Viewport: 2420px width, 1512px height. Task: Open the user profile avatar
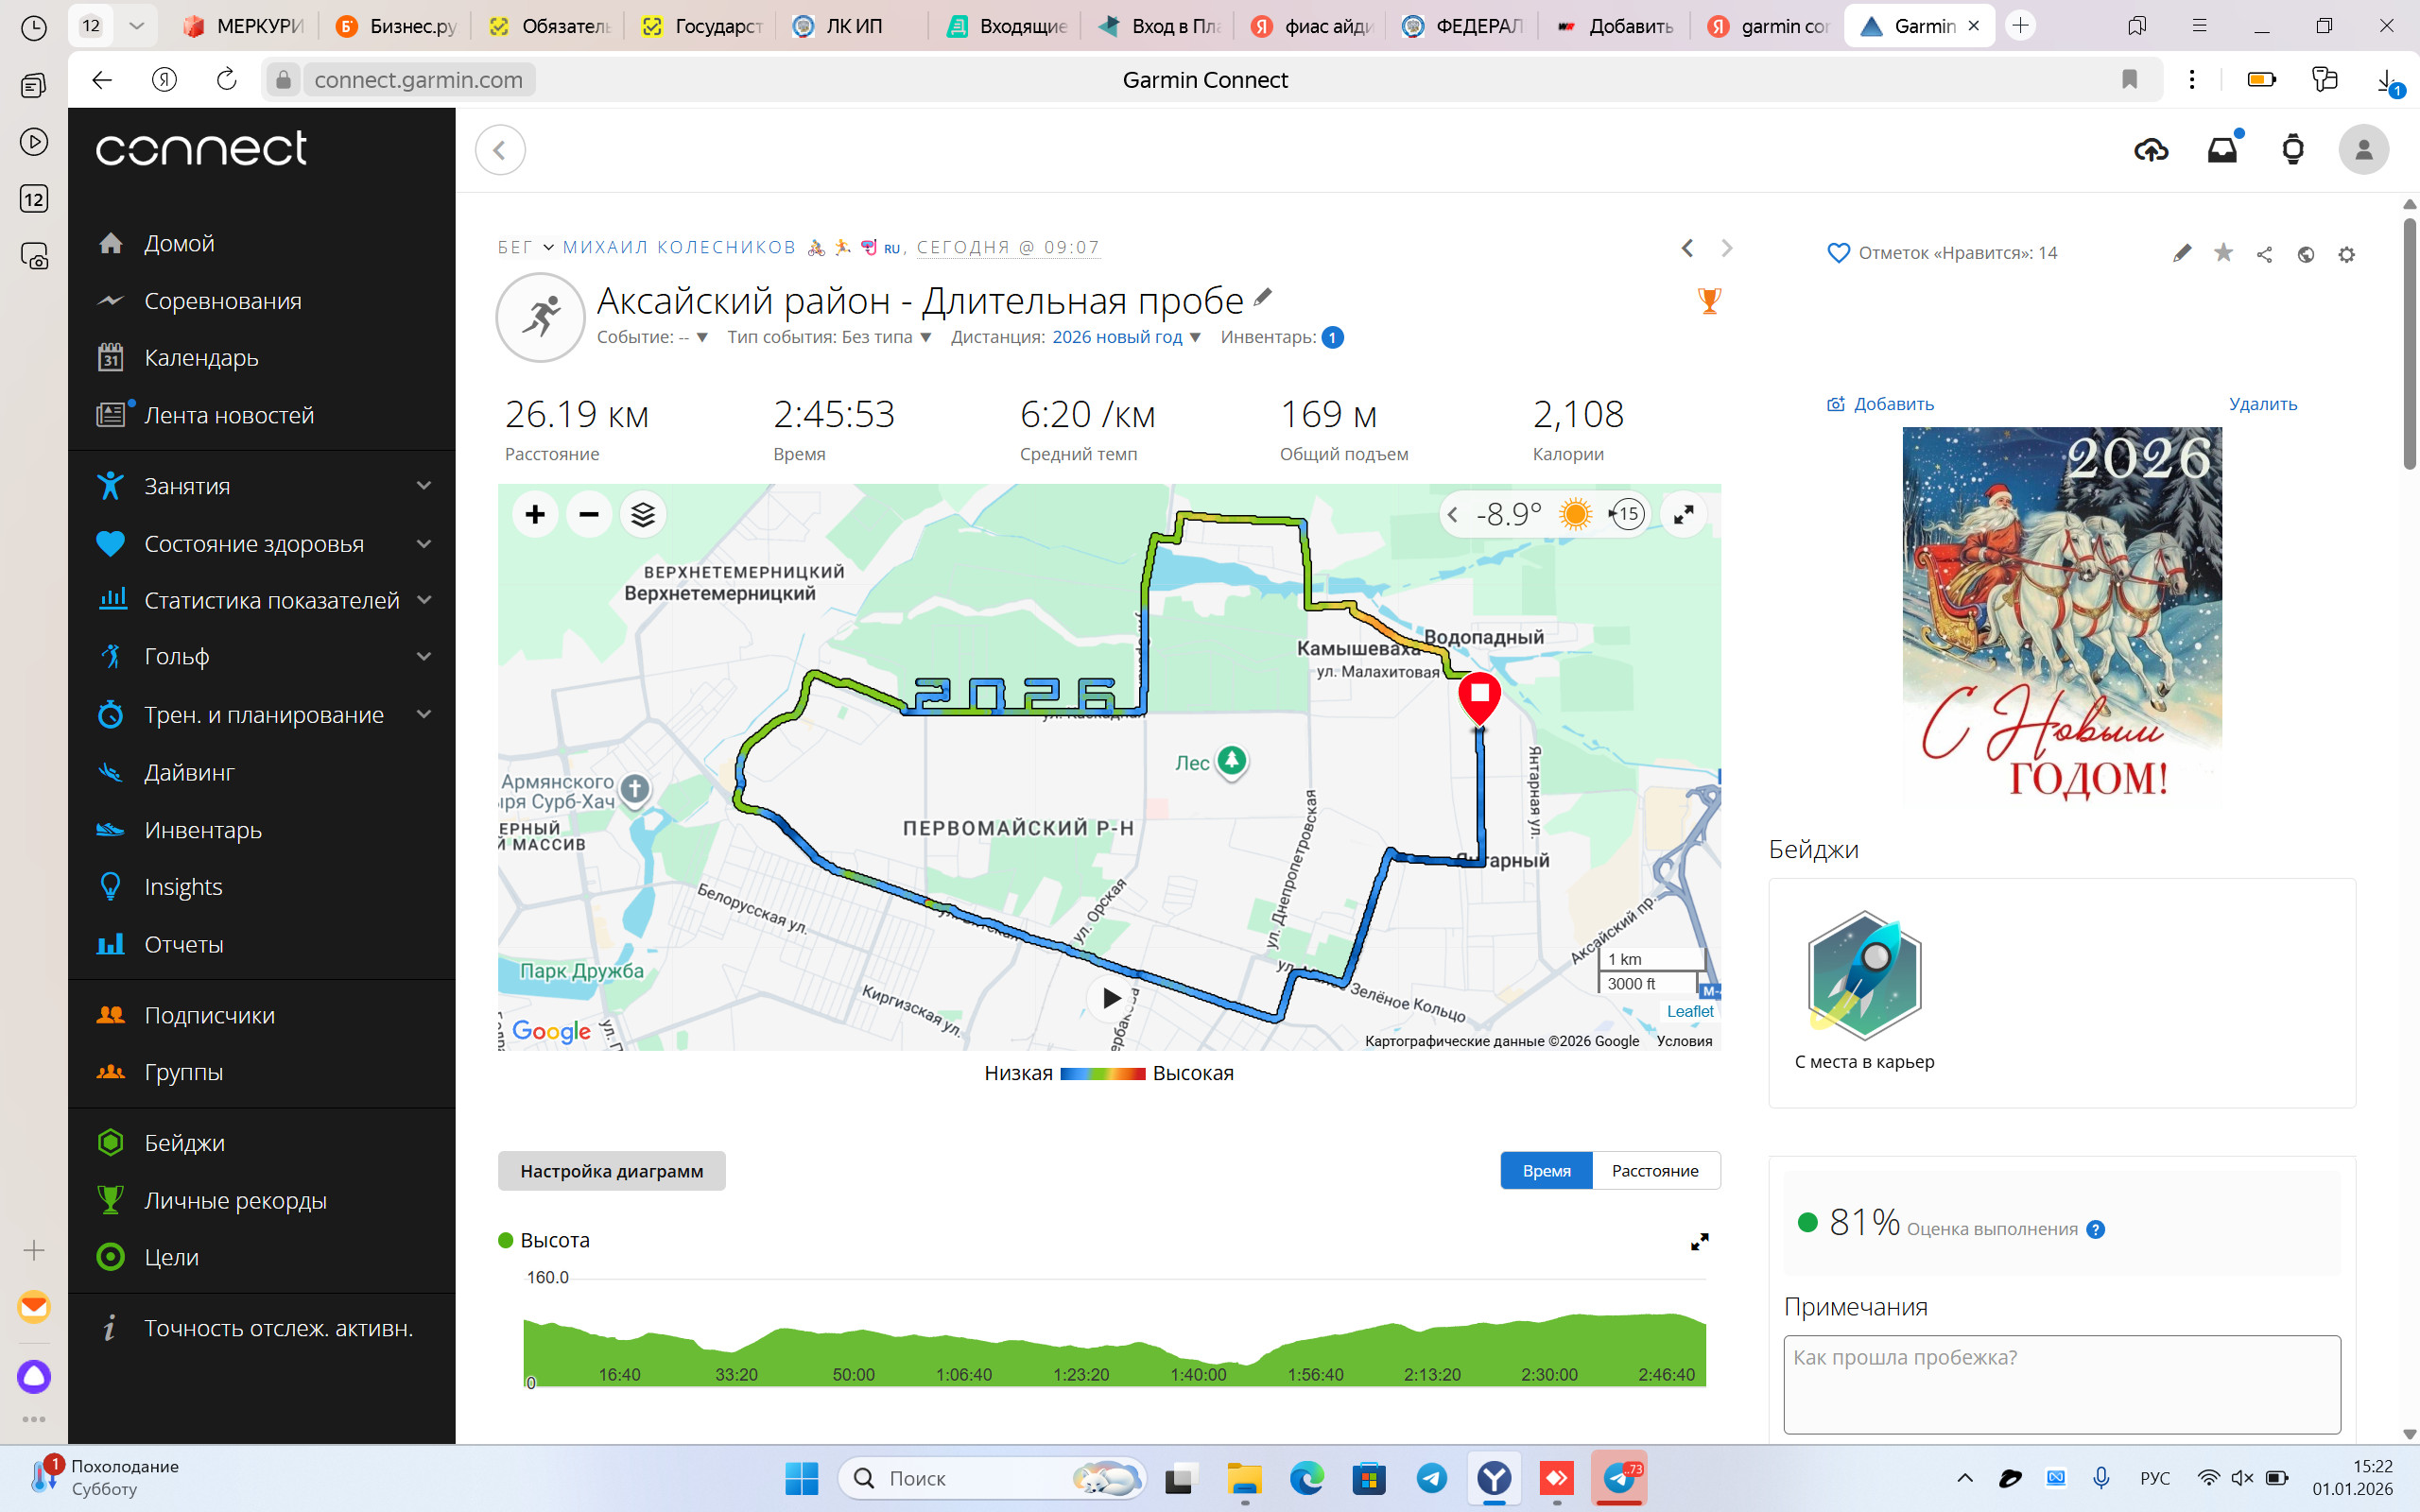pos(2363,150)
